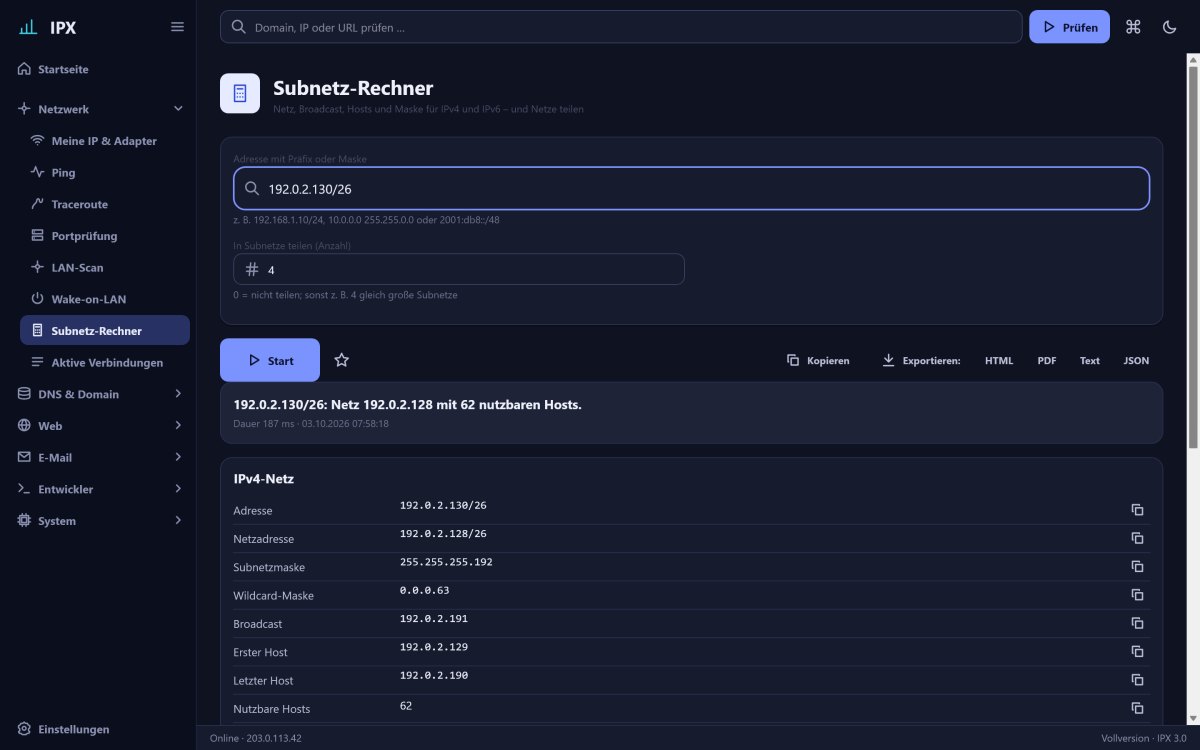Open Wake-on-LAN tool
Viewport: 1200px width, 750px height.
click(105, 299)
